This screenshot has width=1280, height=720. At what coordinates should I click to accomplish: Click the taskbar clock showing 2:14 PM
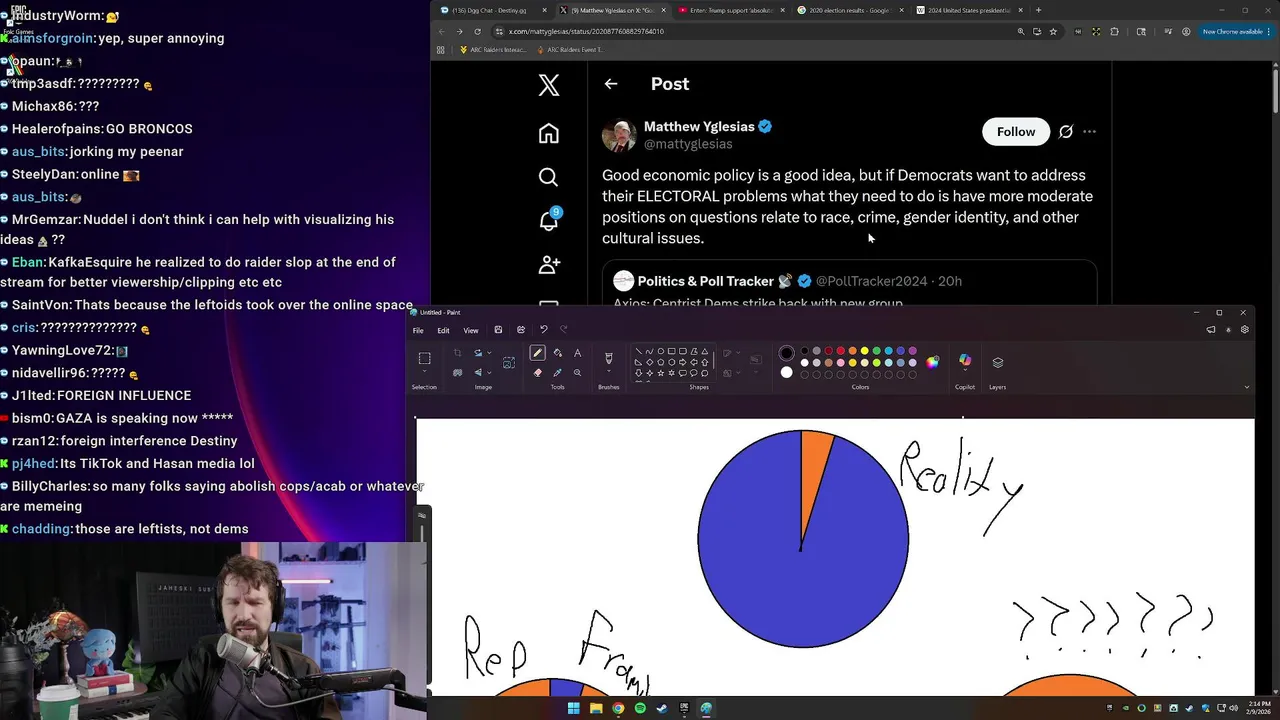(1259, 708)
